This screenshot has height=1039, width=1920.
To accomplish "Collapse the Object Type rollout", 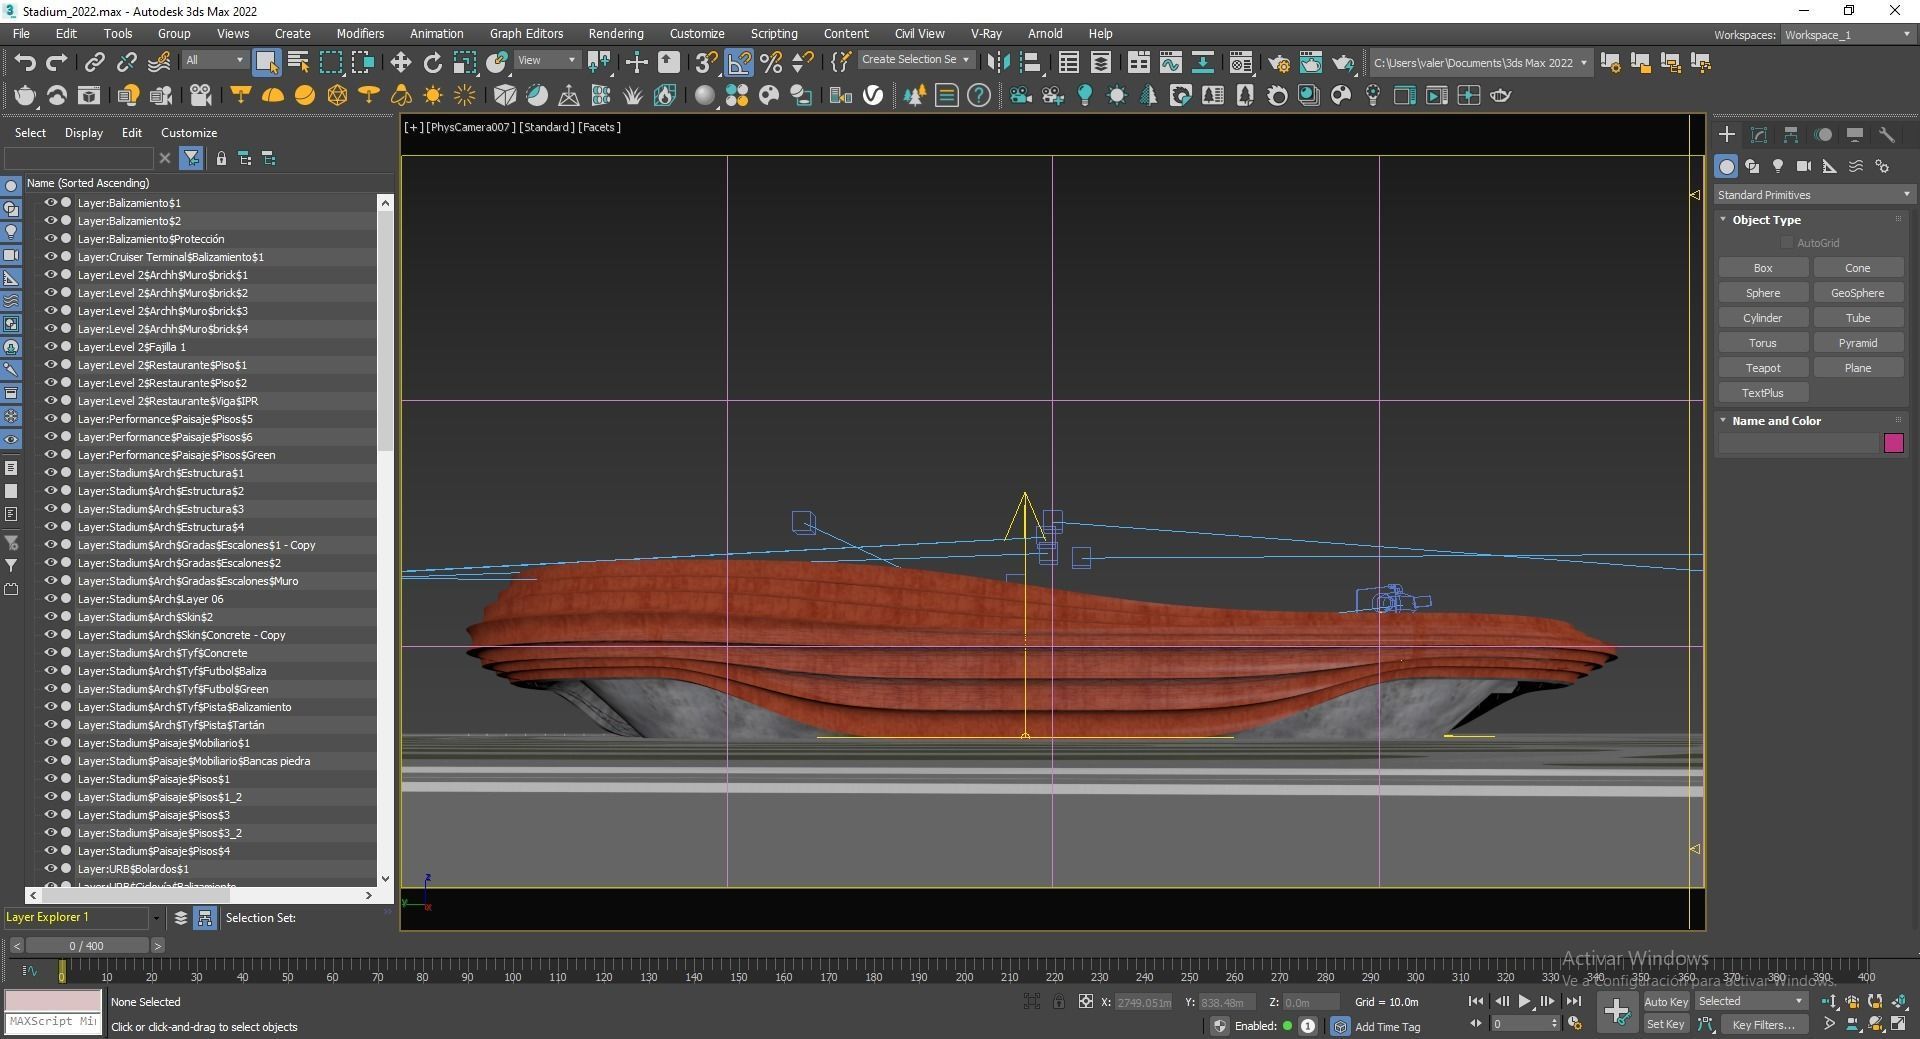I will click(1765, 220).
